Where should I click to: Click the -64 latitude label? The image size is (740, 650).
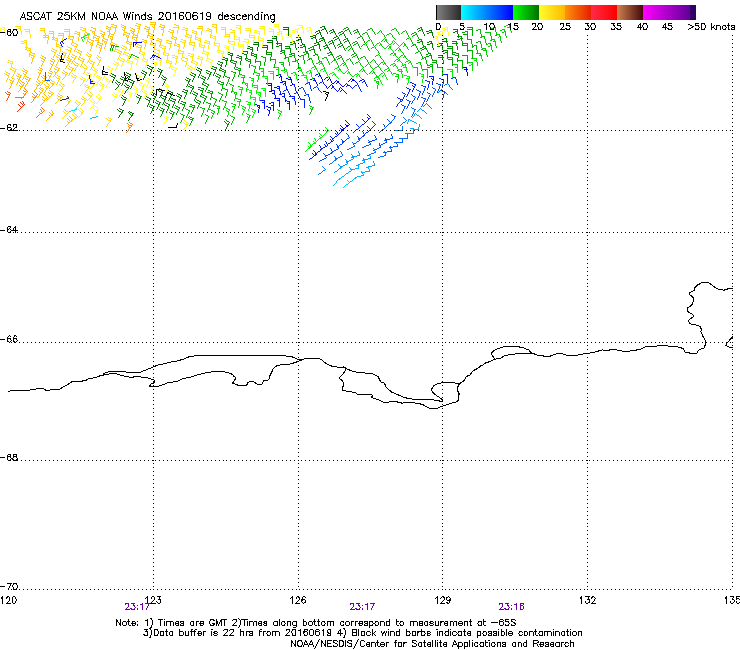pos(9,230)
